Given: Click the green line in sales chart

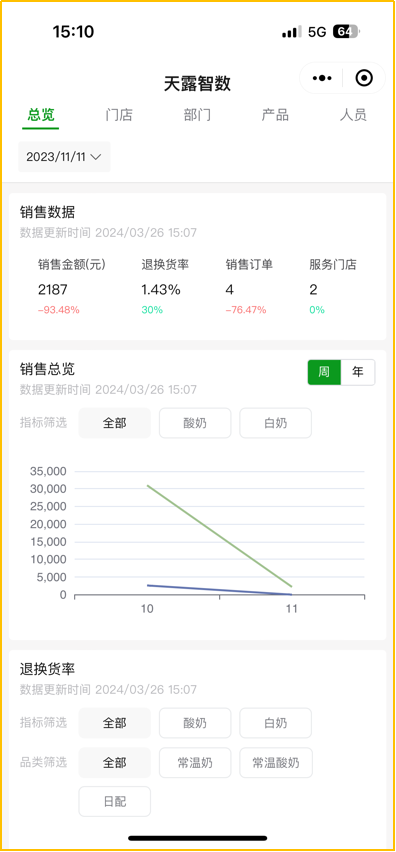Looking at the screenshot, I should click(219, 536).
